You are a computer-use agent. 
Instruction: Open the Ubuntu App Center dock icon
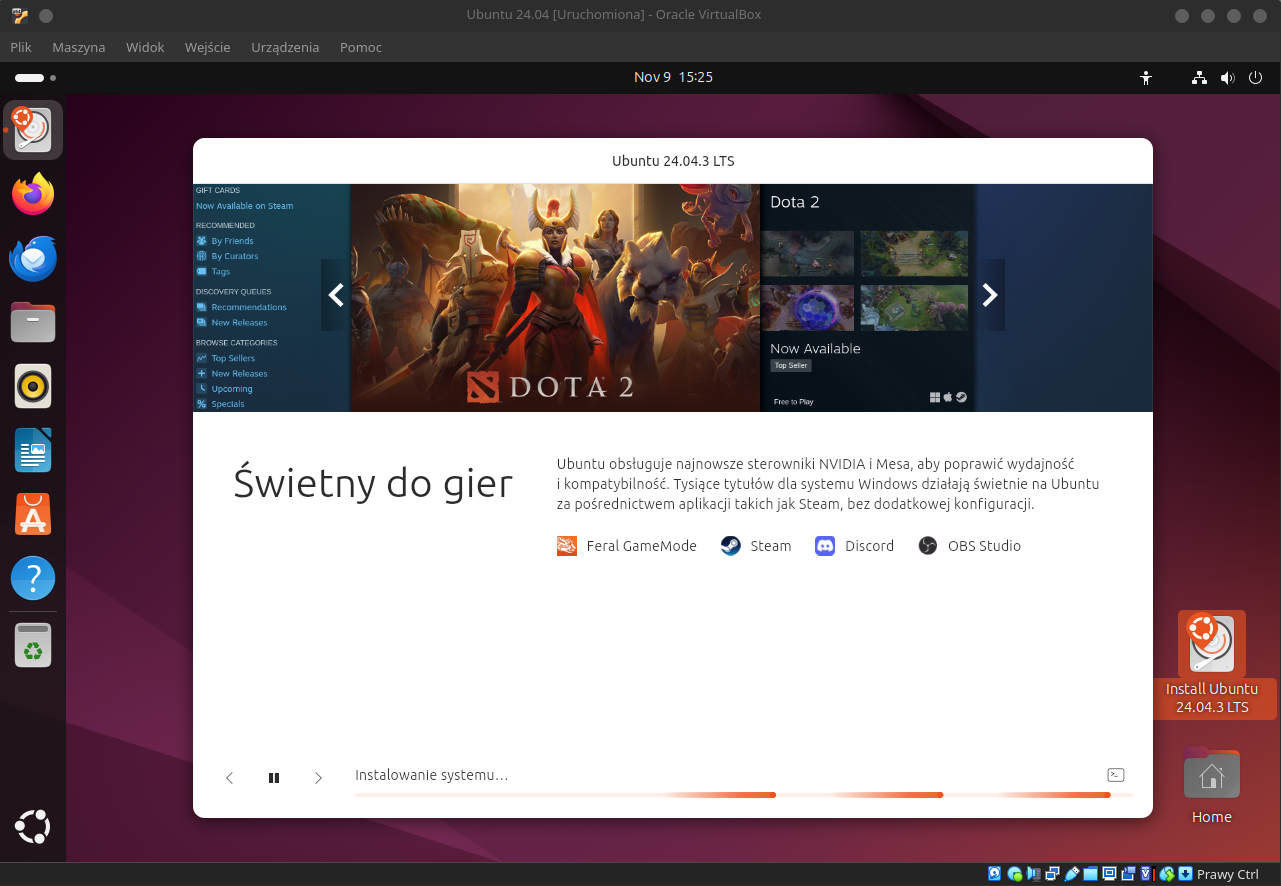33,514
